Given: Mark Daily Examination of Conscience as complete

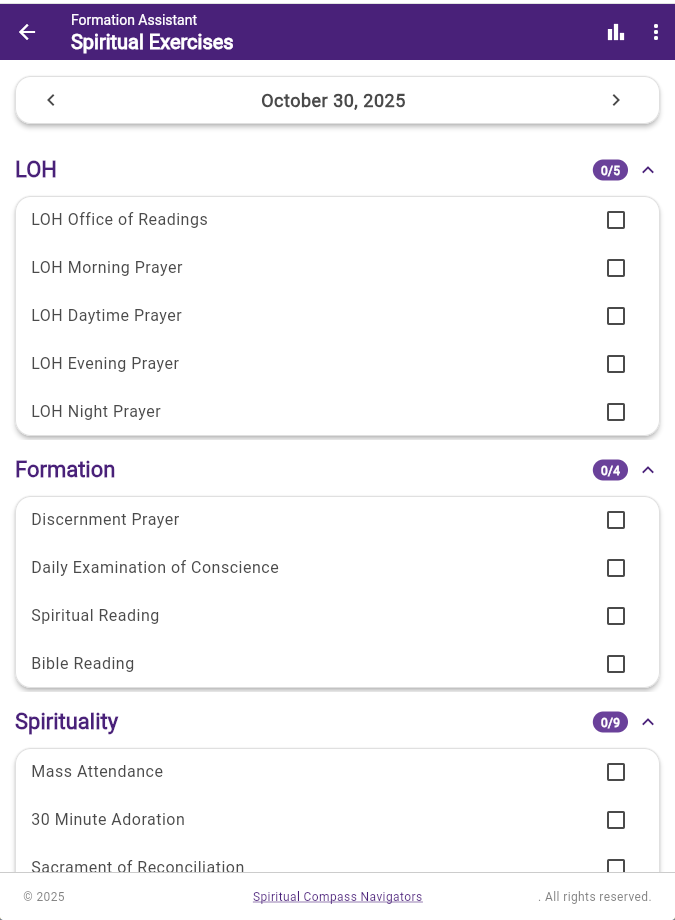Looking at the screenshot, I should coord(616,568).
